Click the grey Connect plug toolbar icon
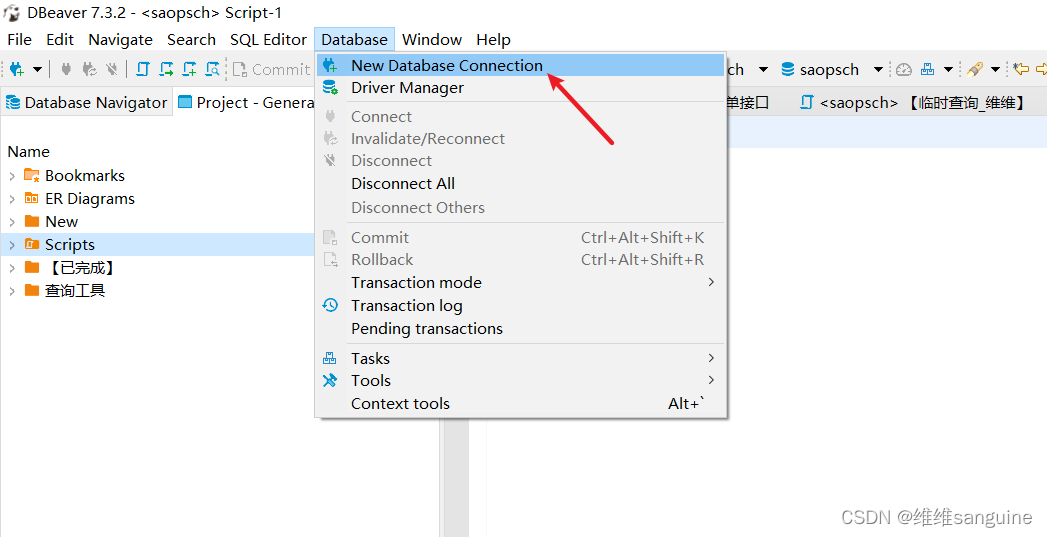 66,69
